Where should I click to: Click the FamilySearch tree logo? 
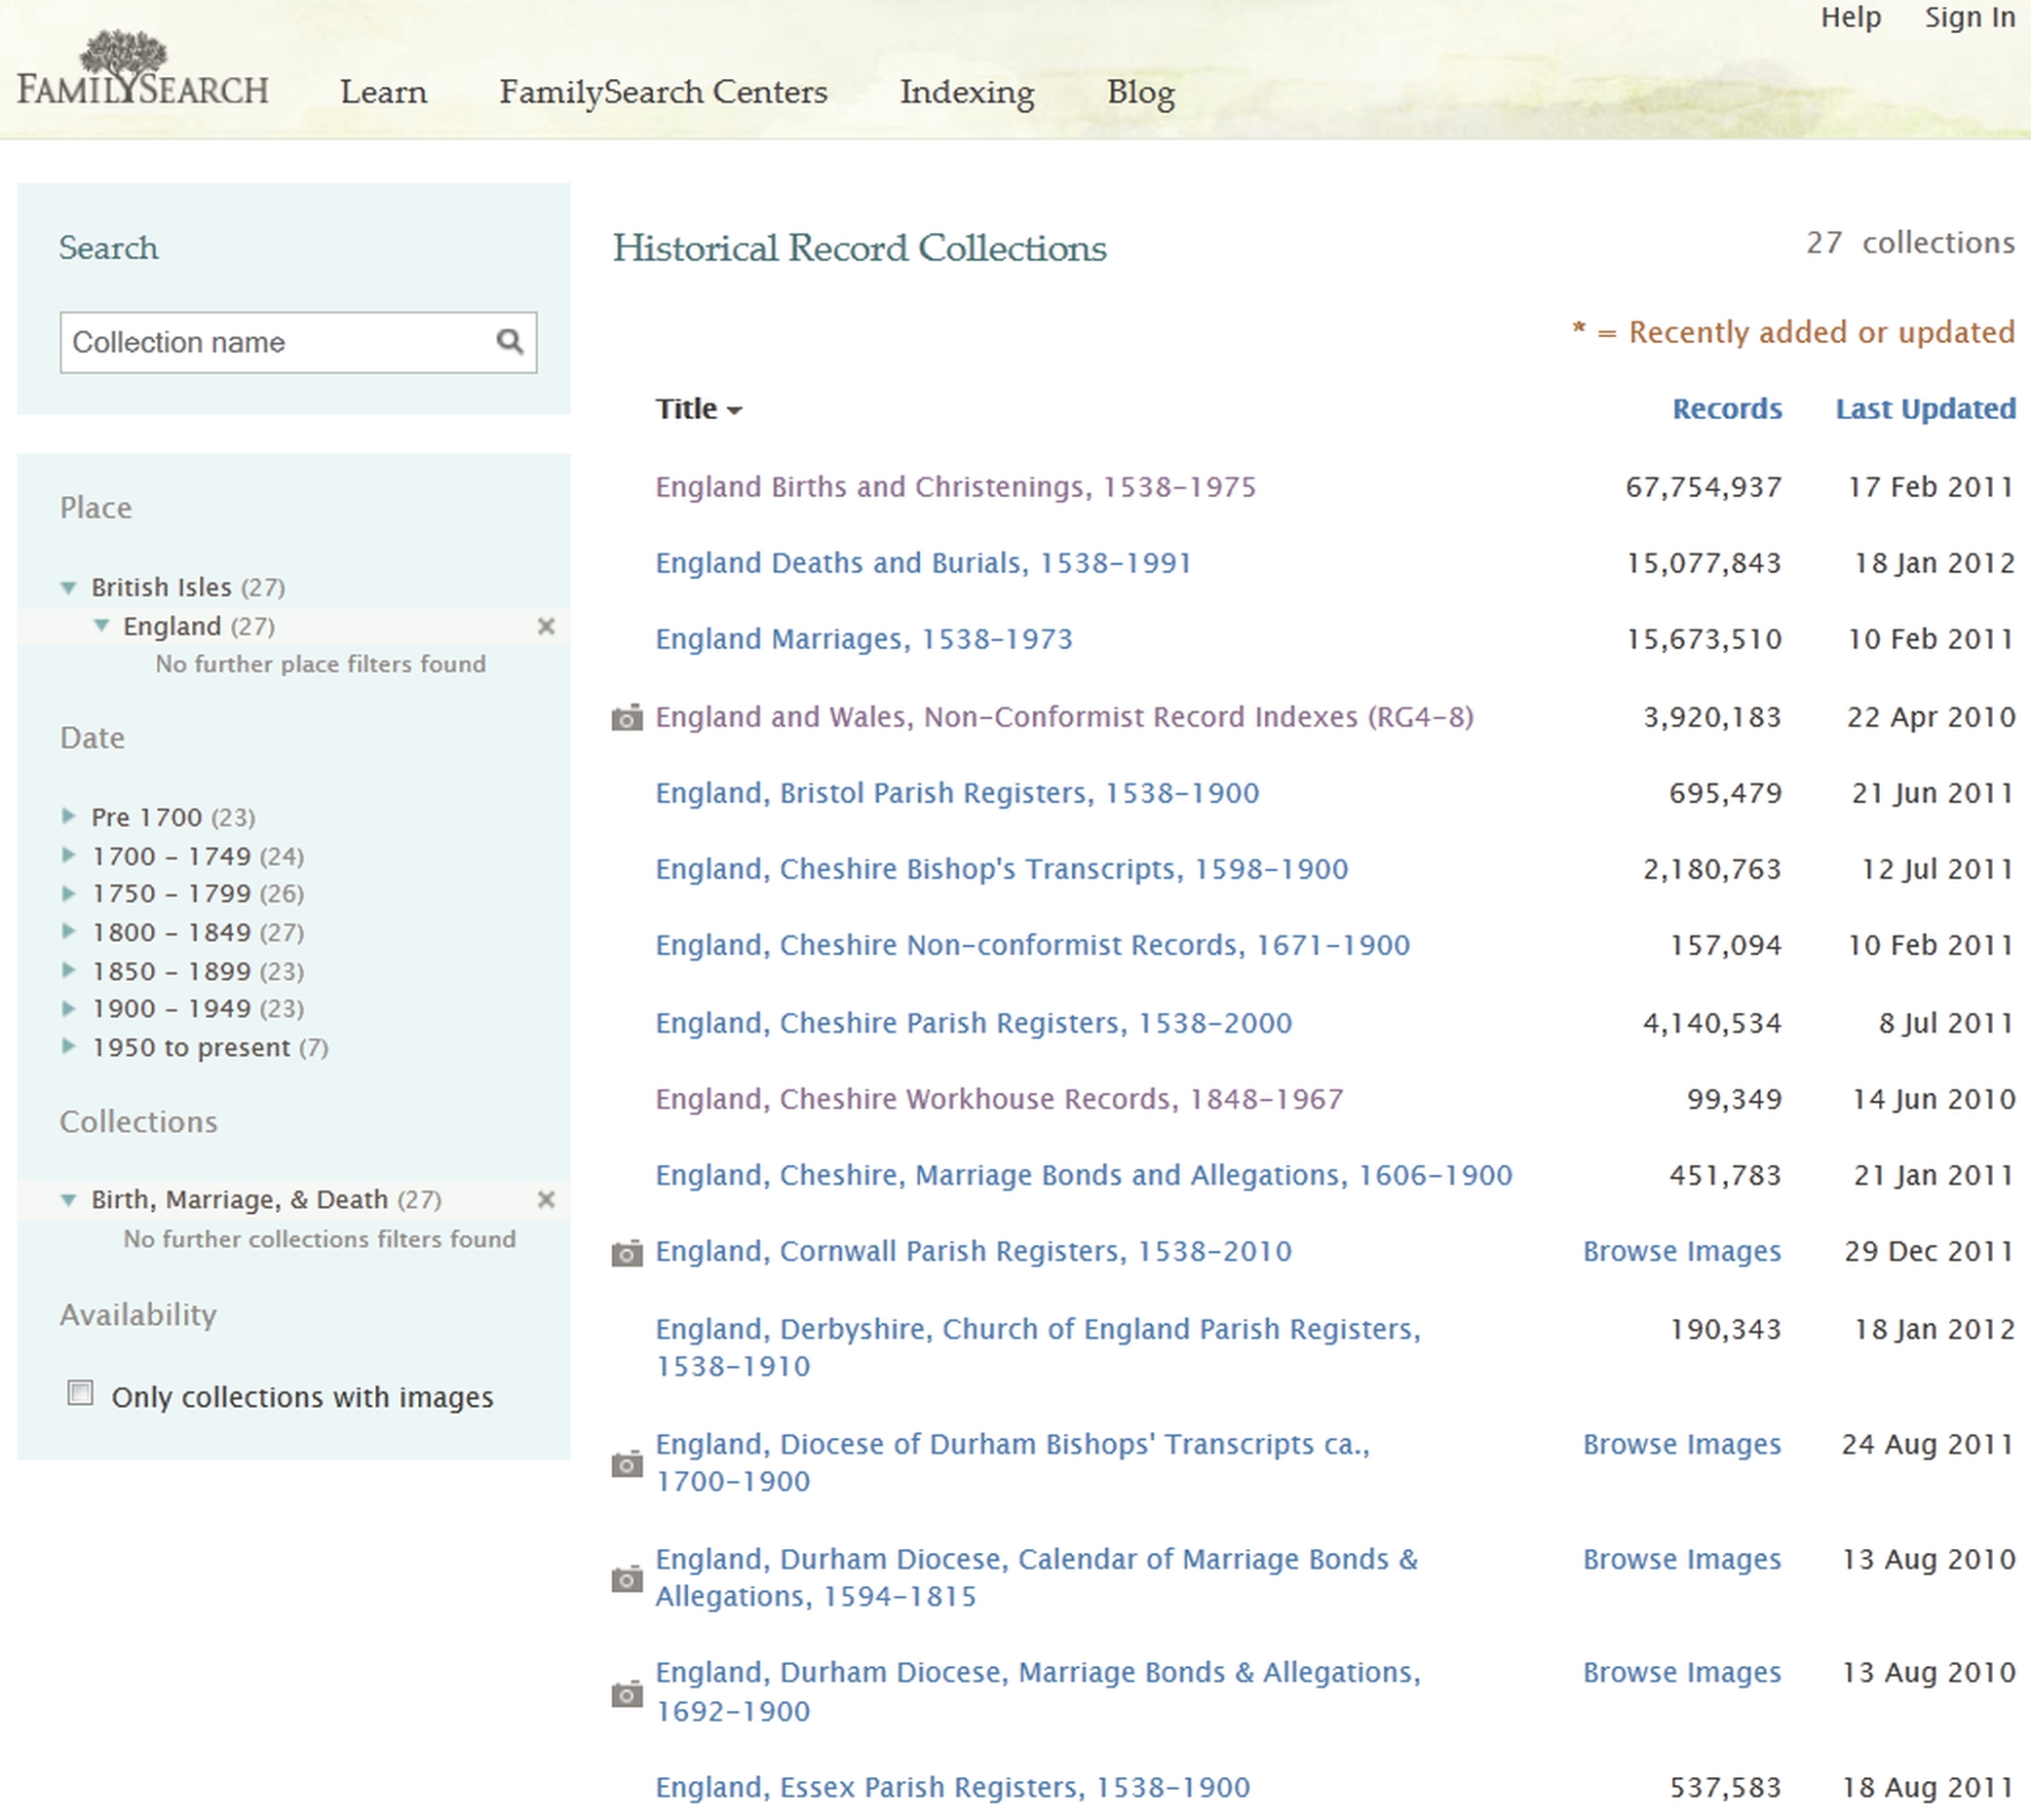pyautogui.click(x=142, y=69)
